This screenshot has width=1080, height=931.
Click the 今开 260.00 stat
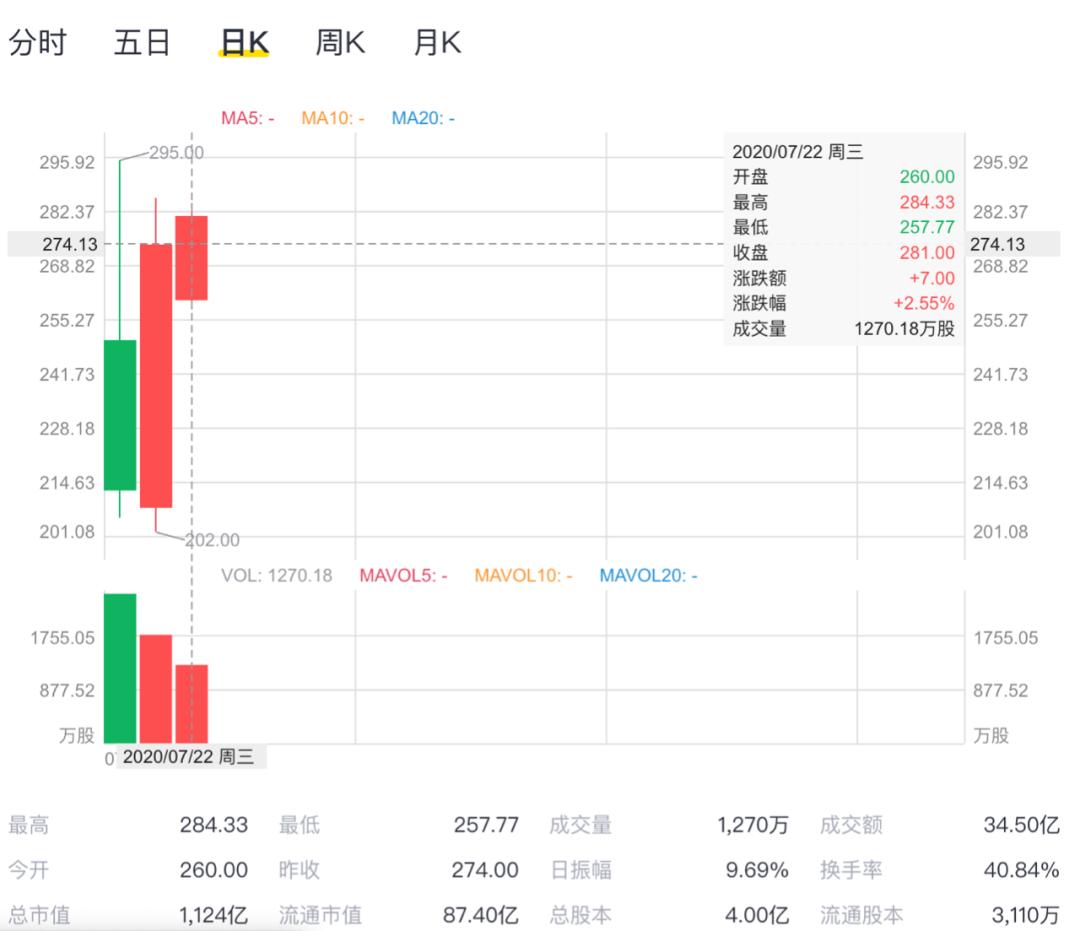pyautogui.click(x=128, y=870)
